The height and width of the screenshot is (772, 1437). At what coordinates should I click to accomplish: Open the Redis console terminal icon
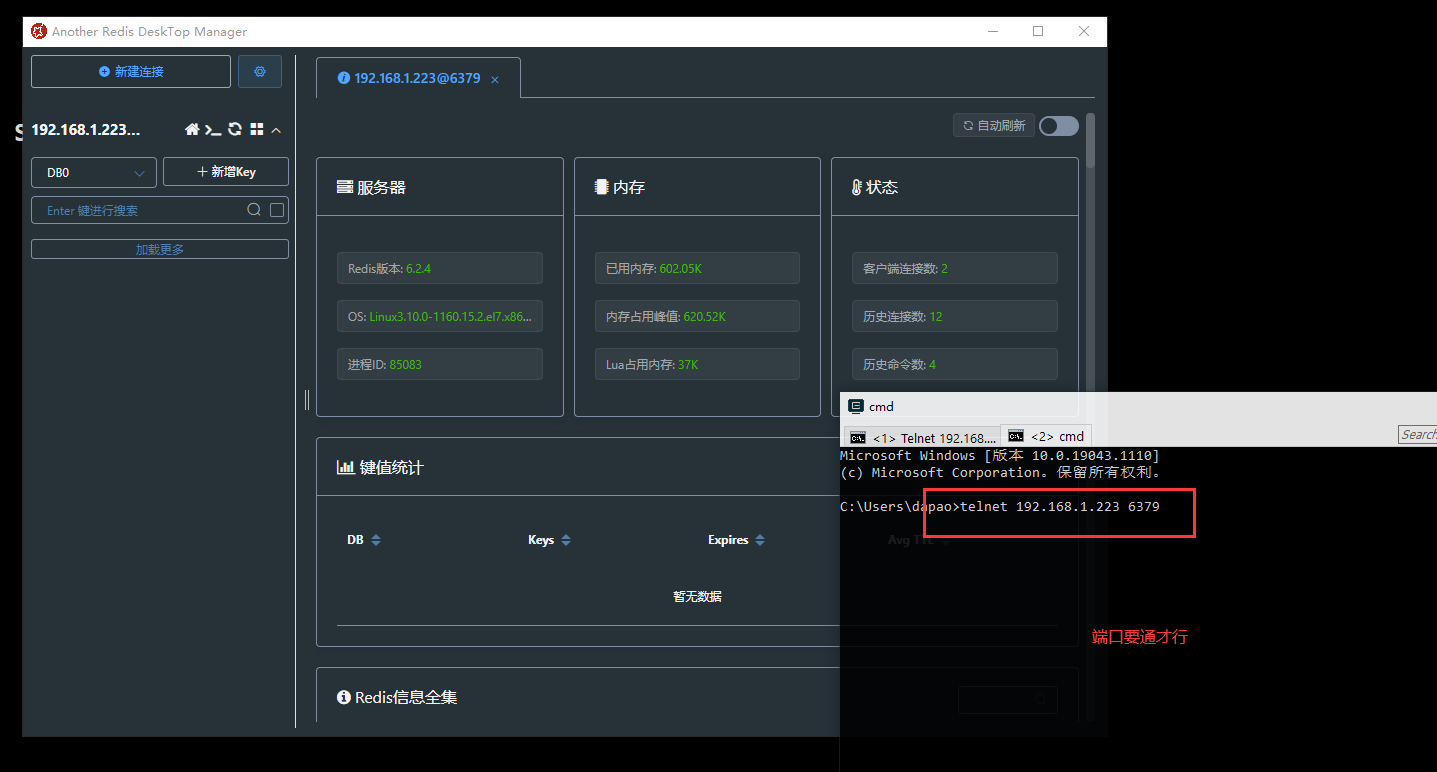click(213, 130)
